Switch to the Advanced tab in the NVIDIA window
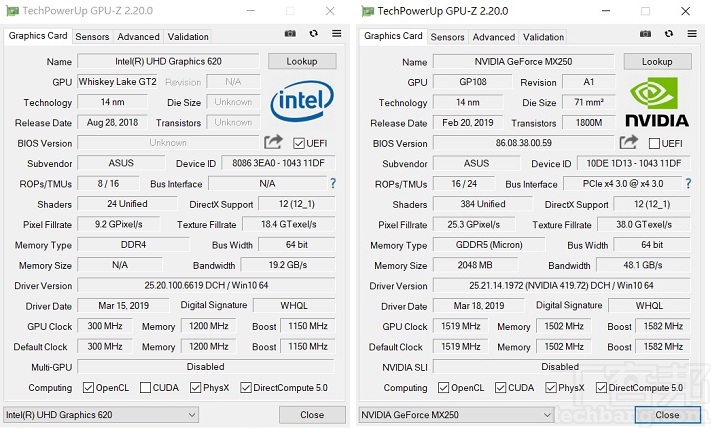The image size is (711, 428). point(494,37)
